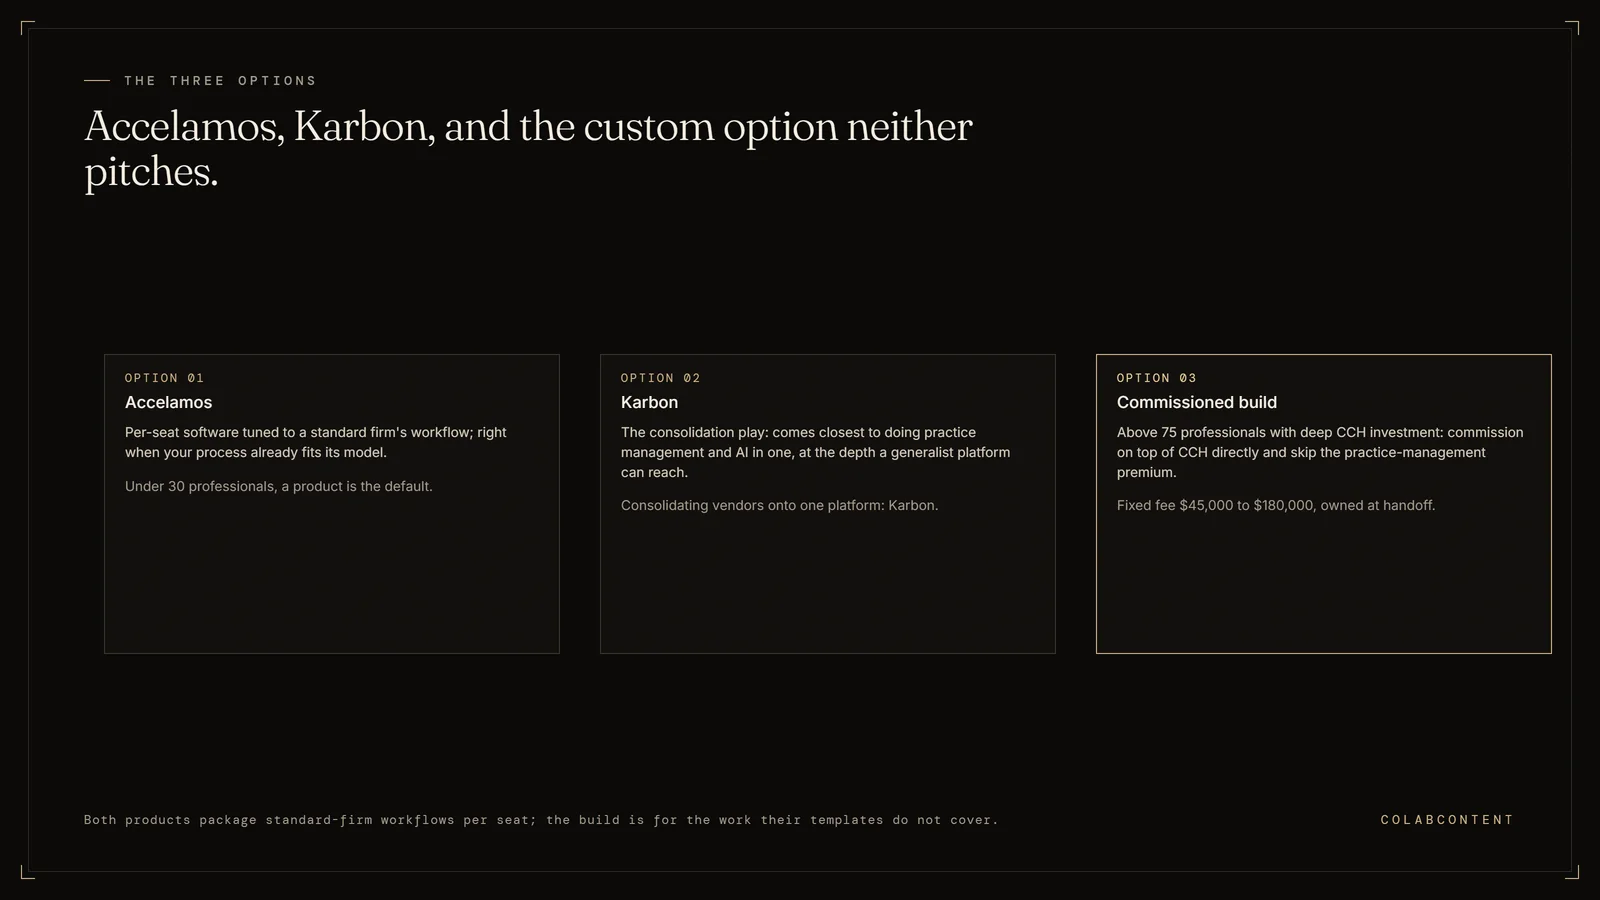
Task: Select the Karbon option card
Action: (x=828, y=504)
